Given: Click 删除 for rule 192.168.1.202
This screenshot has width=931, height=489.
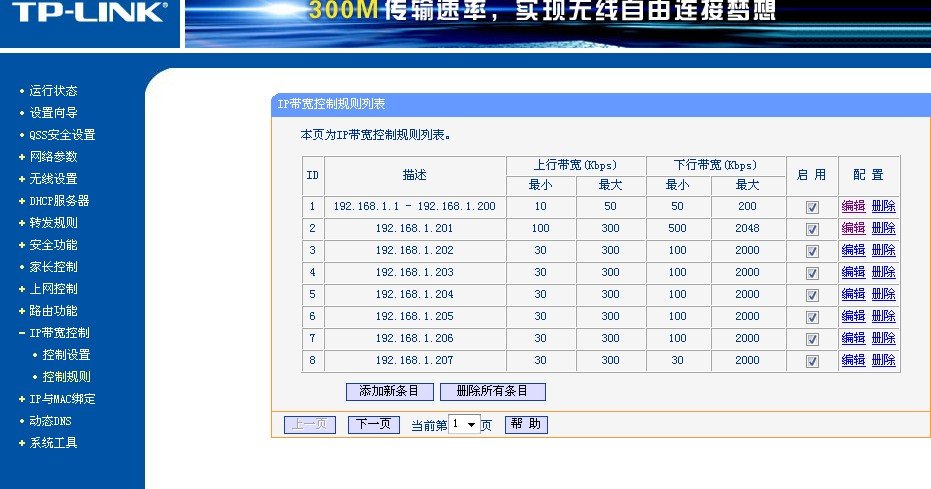Looking at the screenshot, I should [x=884, y=250].
